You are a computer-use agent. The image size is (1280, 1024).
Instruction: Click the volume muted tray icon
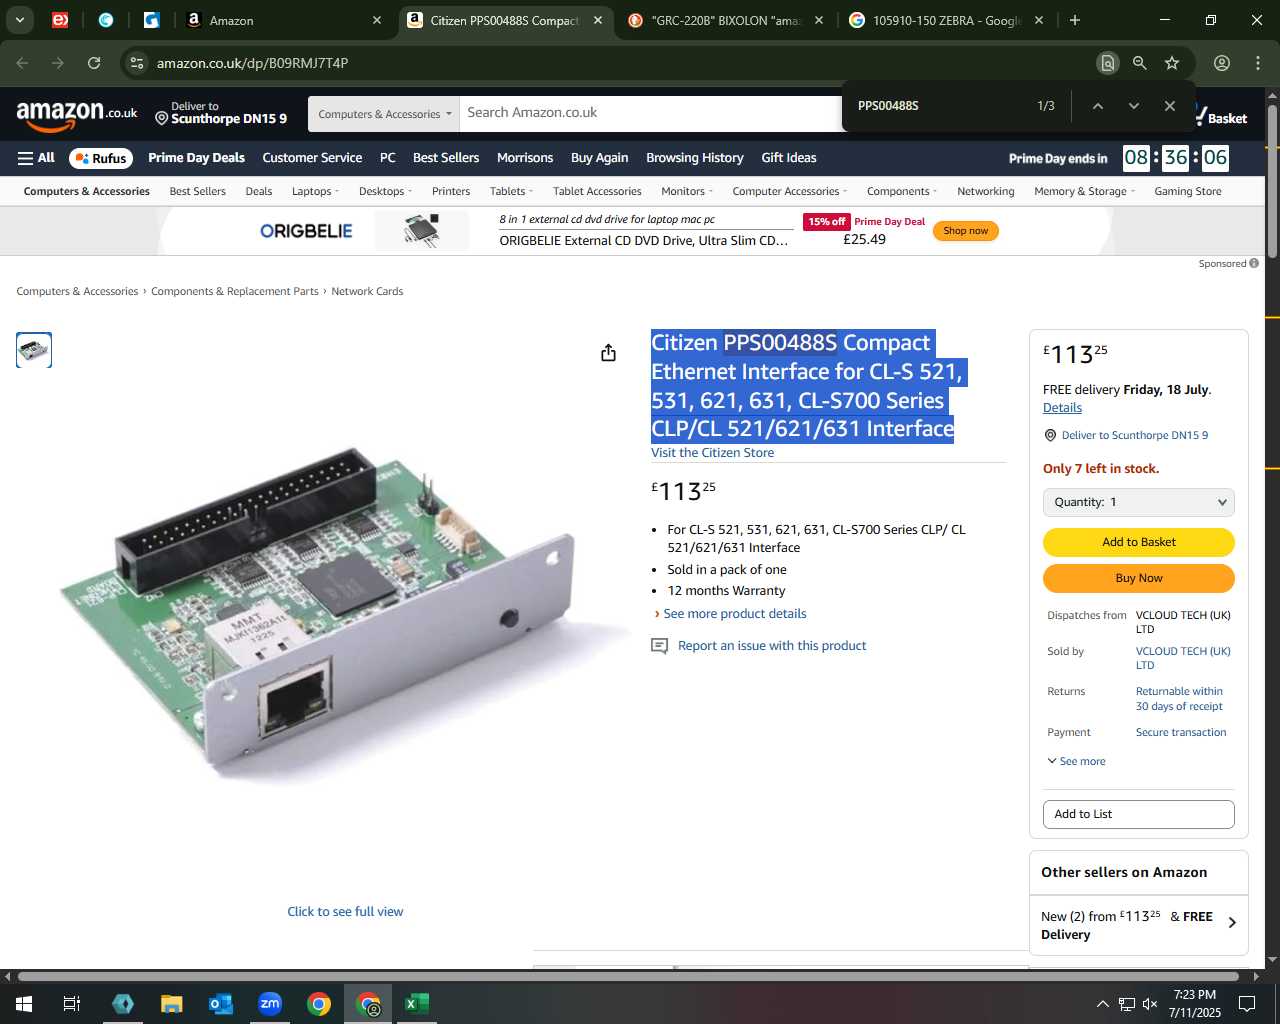coord(1150,1004)
